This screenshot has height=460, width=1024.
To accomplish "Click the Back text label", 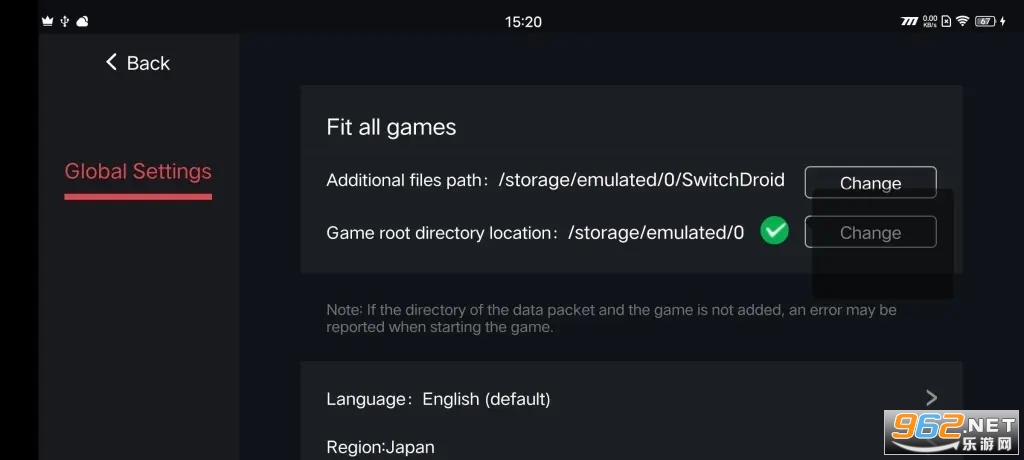I will 148,63.
